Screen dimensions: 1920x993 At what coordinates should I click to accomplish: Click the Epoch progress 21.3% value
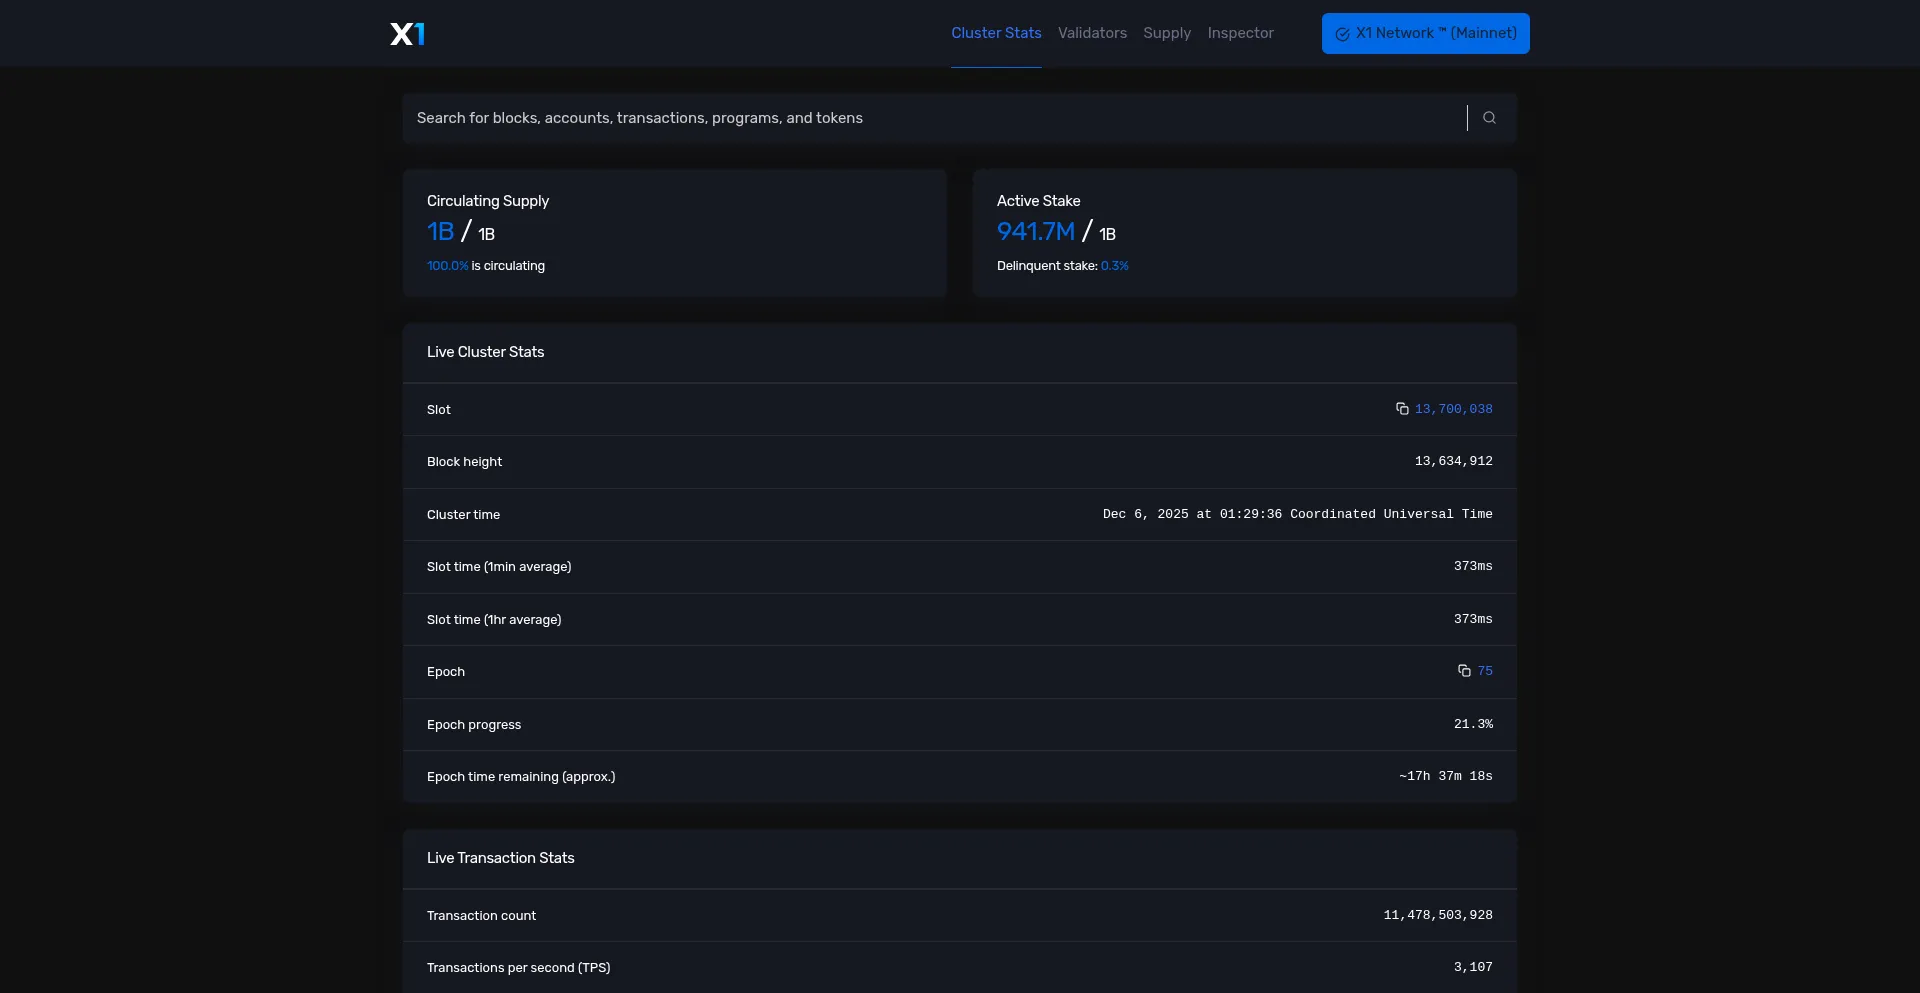tap(1473, 724)
